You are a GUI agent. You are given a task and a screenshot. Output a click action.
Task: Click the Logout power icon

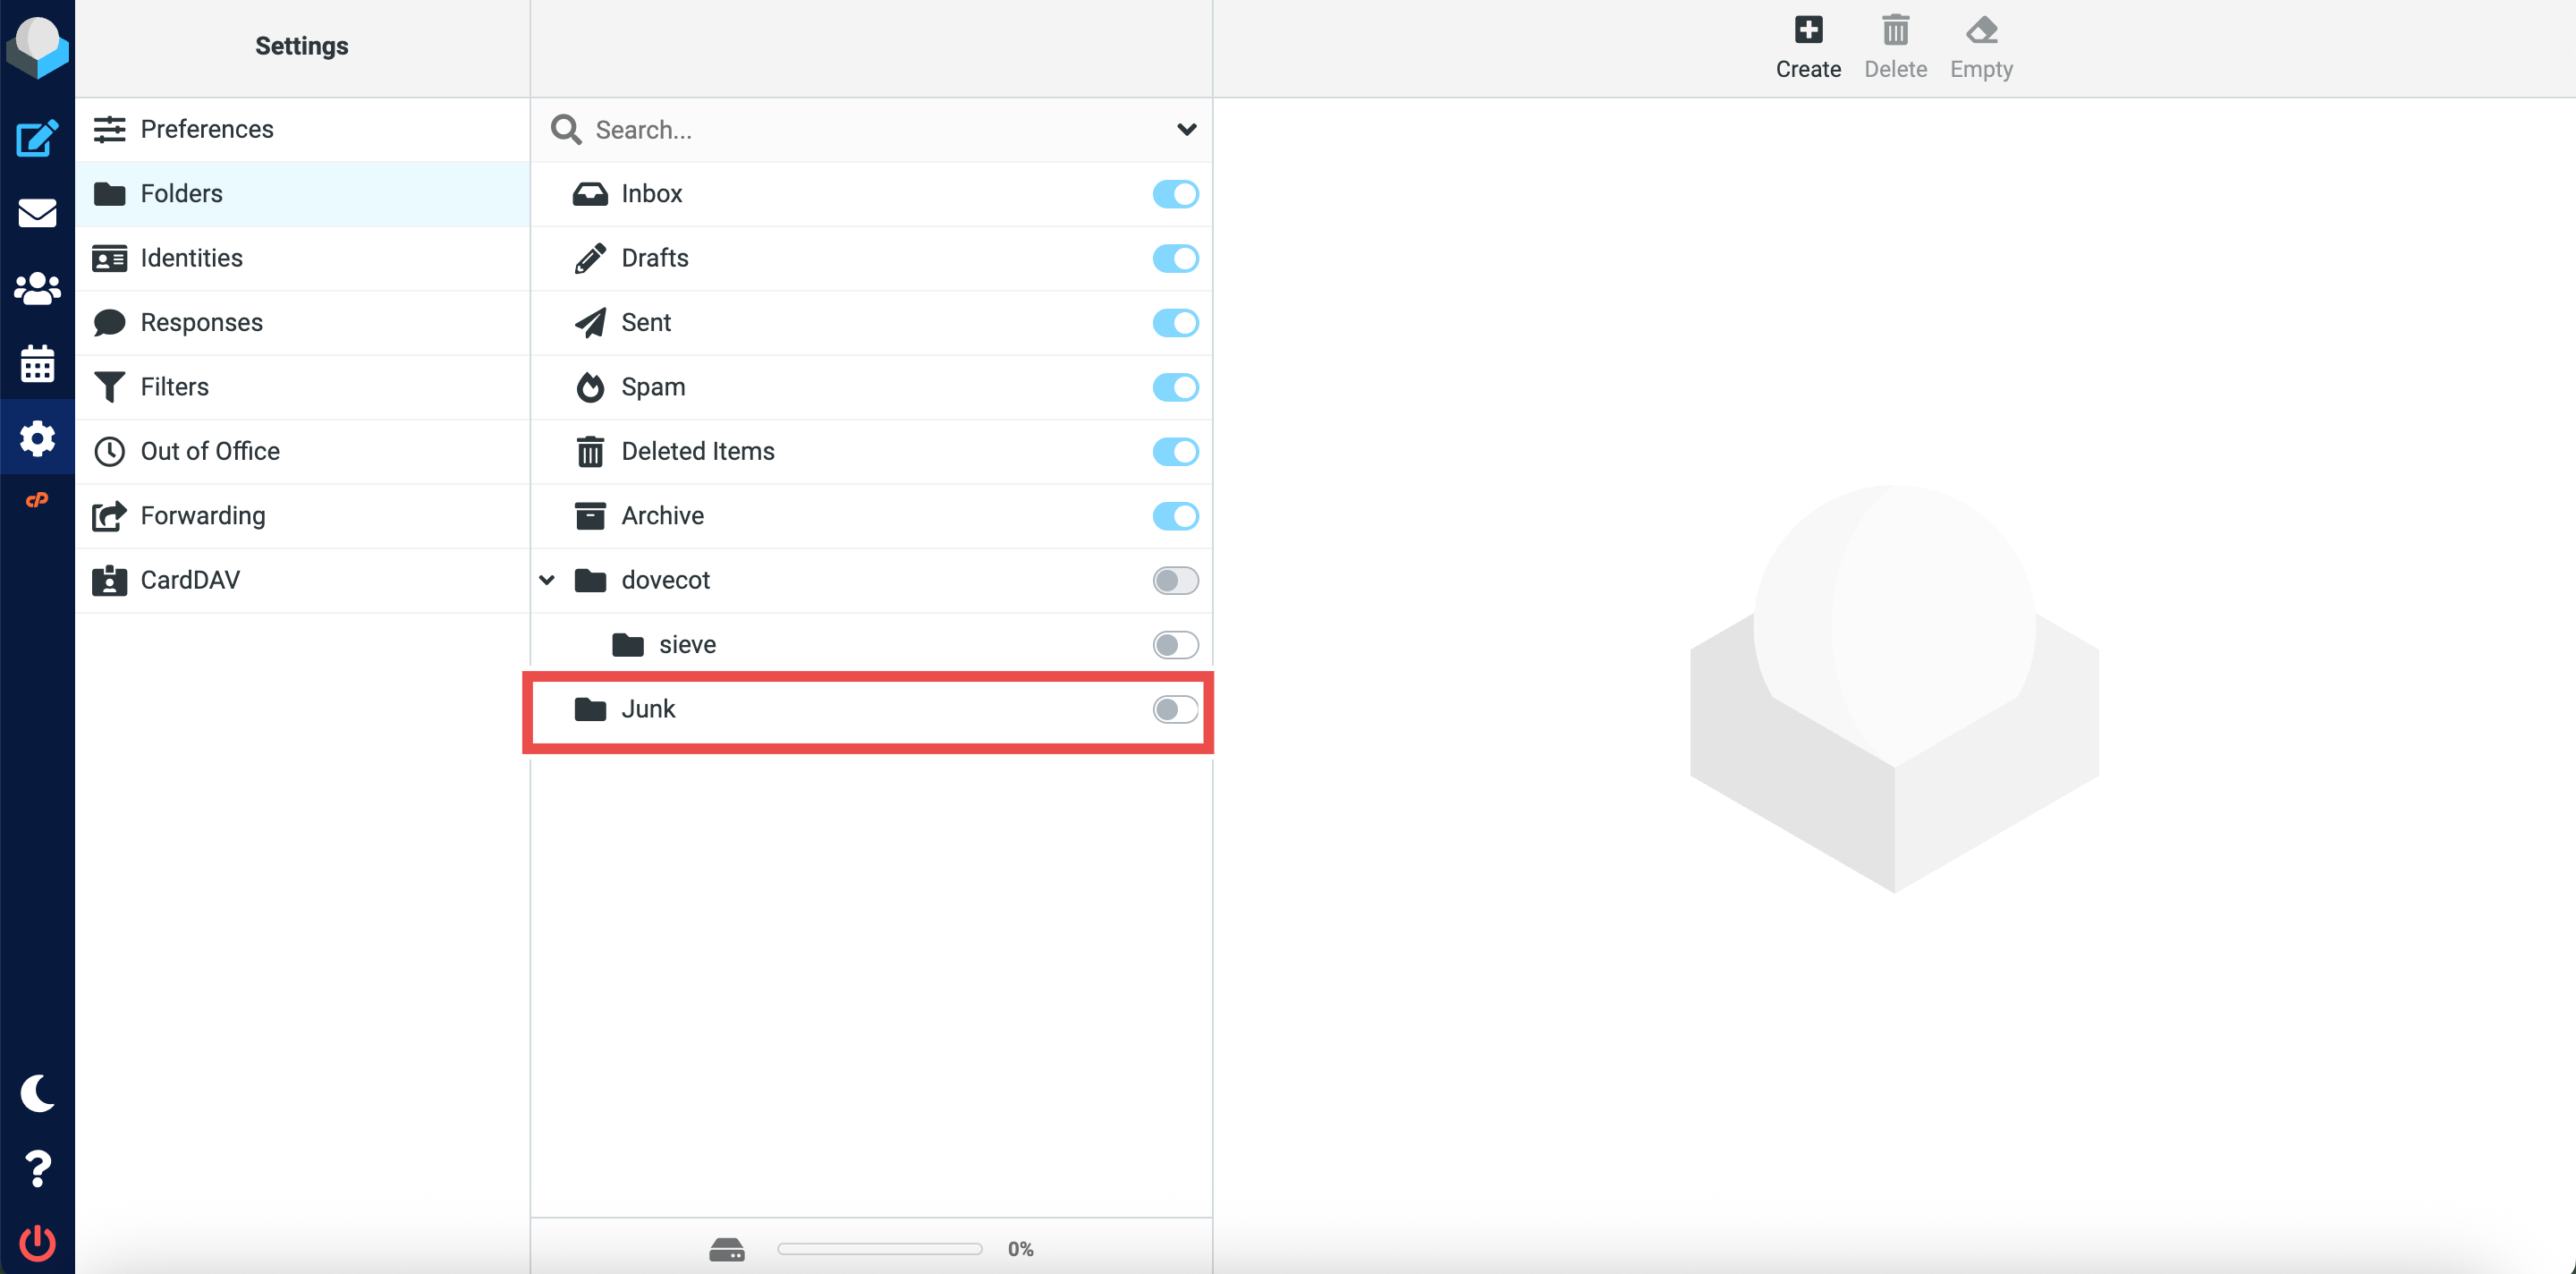tap(37, 1243)
